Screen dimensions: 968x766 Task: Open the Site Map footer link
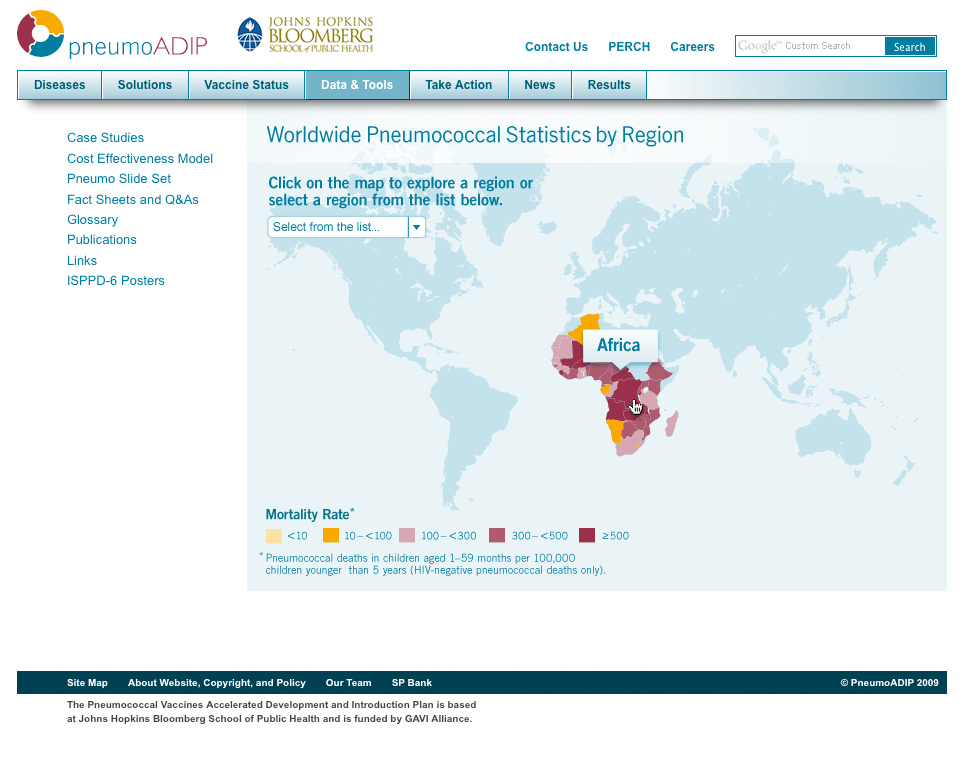[87, 683]
